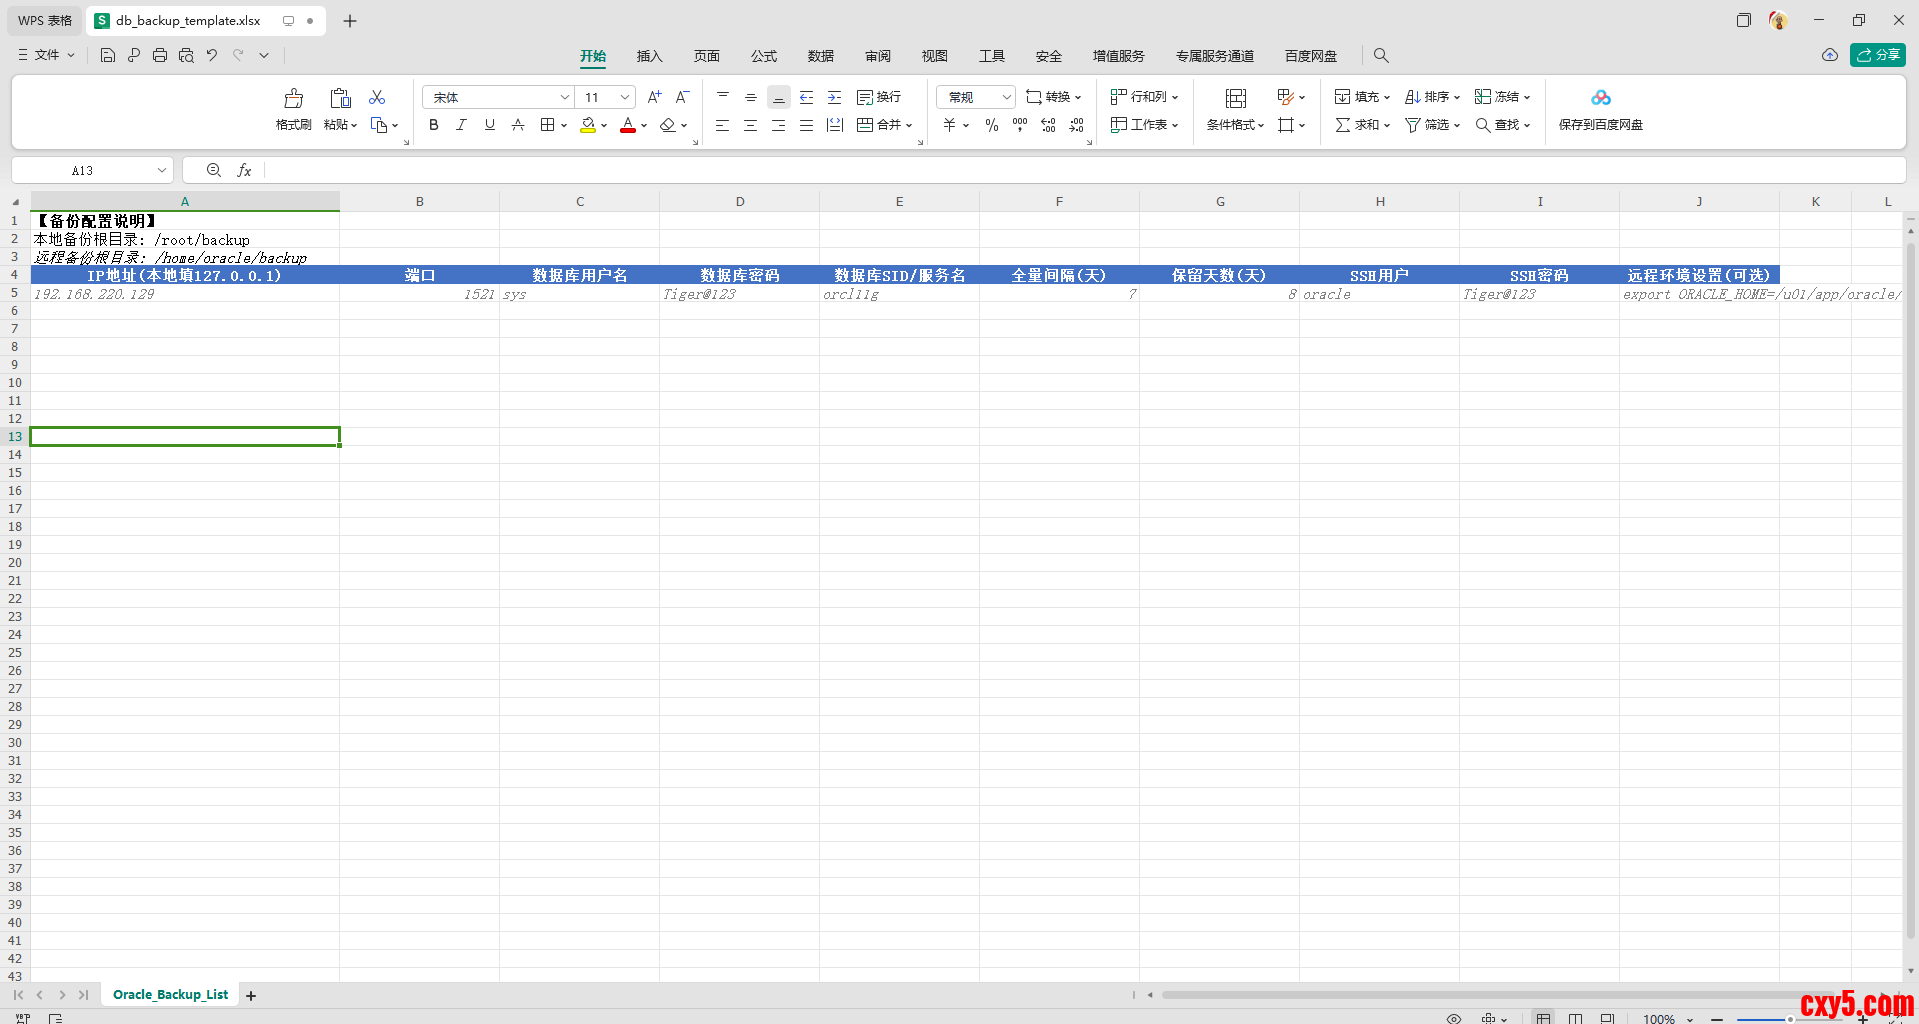Image resolution: width=1919 pixels, height=1024 pixels.
Task: Switch to page break preview view
Action: [x=1576, y=1018]
